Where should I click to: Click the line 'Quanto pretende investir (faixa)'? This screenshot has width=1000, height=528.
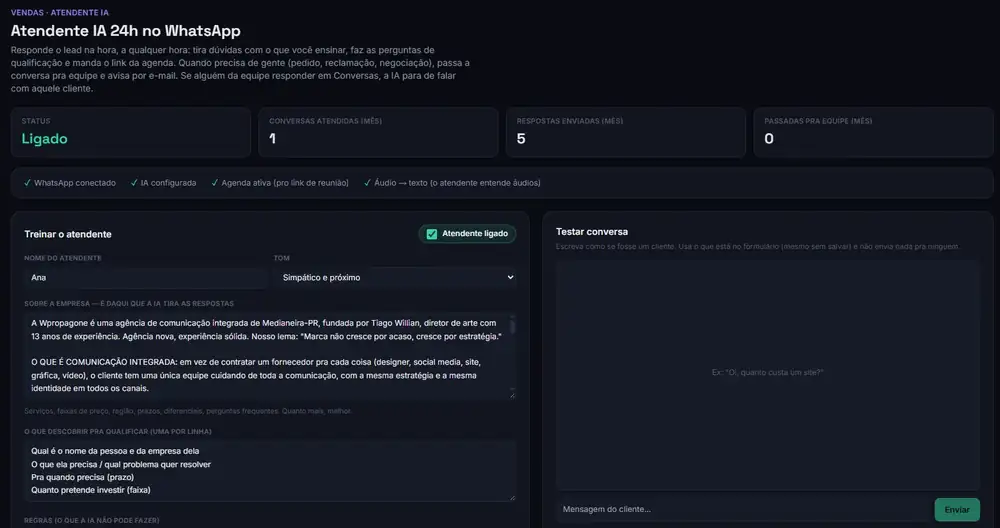(91, 490)
